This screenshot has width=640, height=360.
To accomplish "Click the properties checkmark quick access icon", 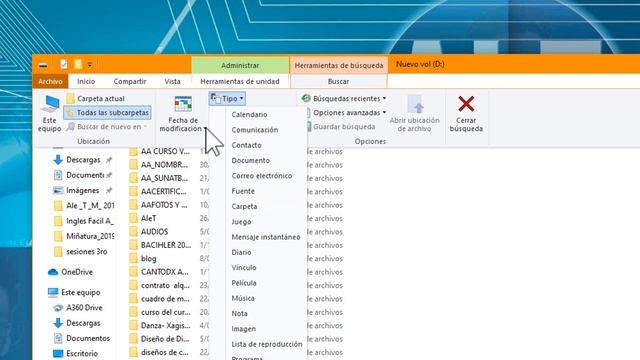I will [x=64, y=64].
